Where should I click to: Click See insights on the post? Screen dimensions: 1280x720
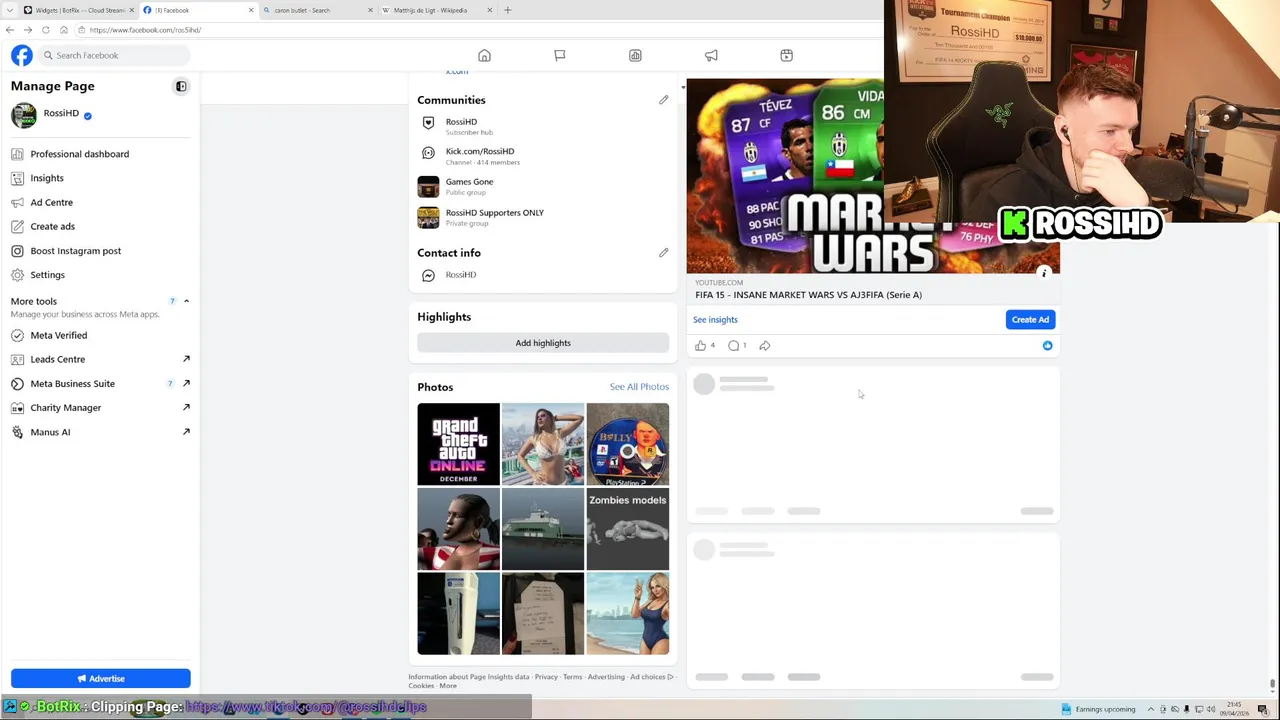(x=715, y=320)
